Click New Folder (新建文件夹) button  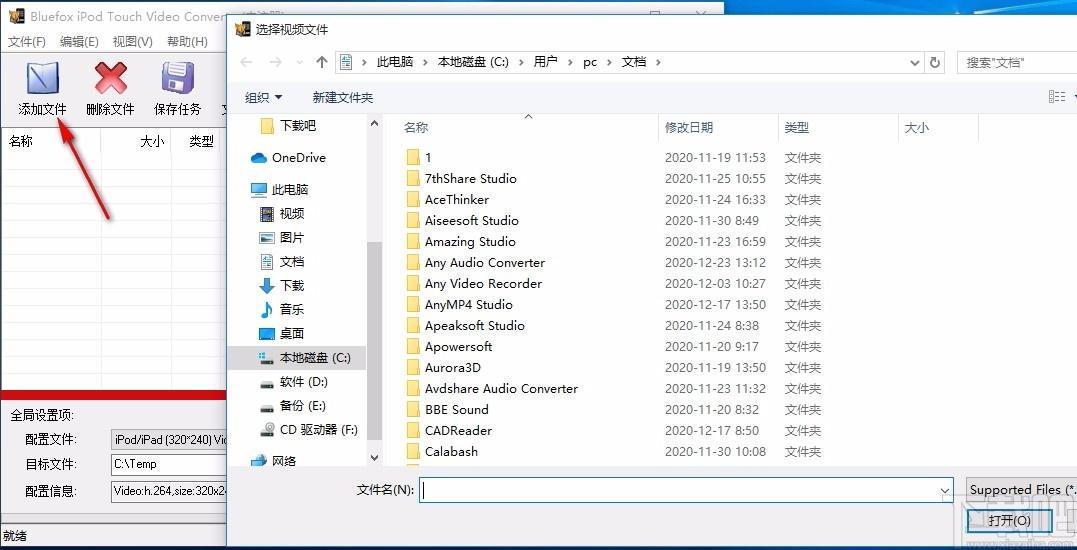343,98
